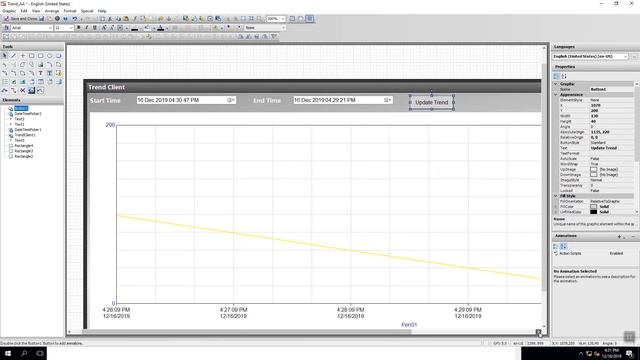This screenshot has width=640, height=360.
Task: Click the UnfilledColor black swatch
Action: [593, 212]
